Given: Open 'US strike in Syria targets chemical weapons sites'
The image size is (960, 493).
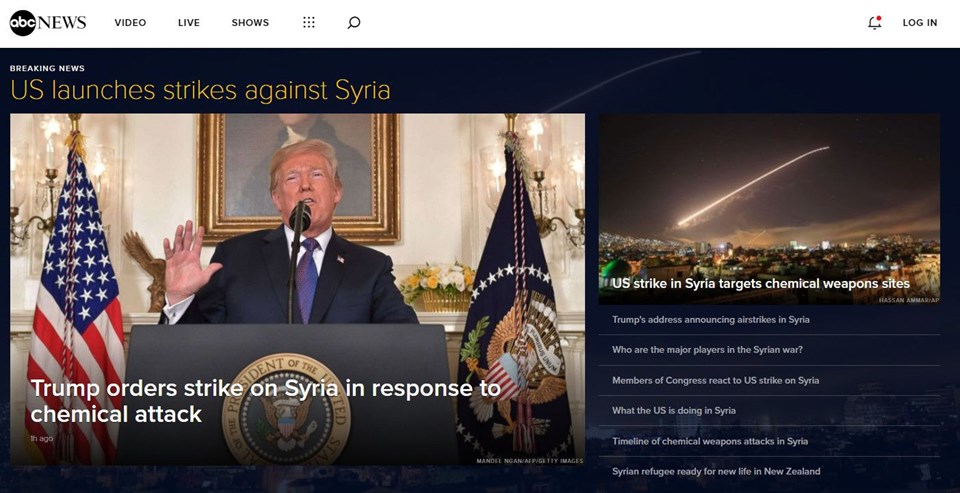Looking at the screenshot, I should pyautogui.click(x=760, y=284).
